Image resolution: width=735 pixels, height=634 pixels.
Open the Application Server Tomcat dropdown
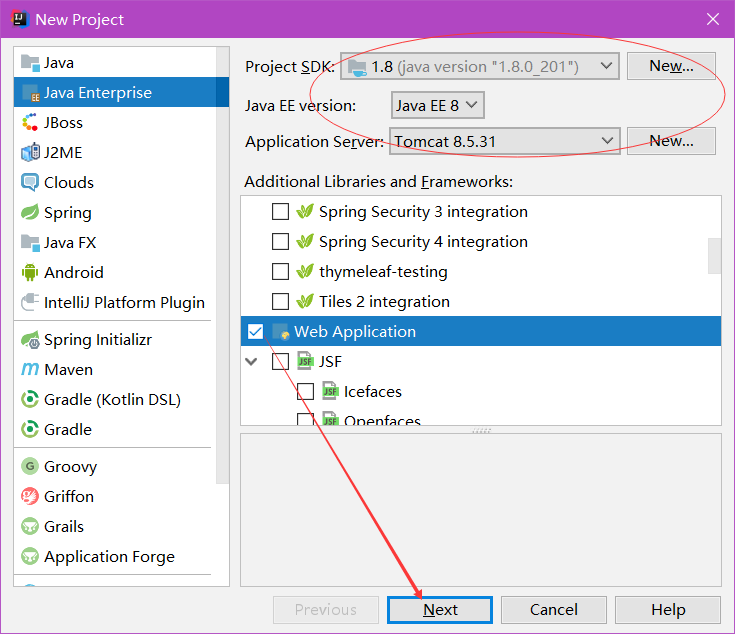click(505, 141)
